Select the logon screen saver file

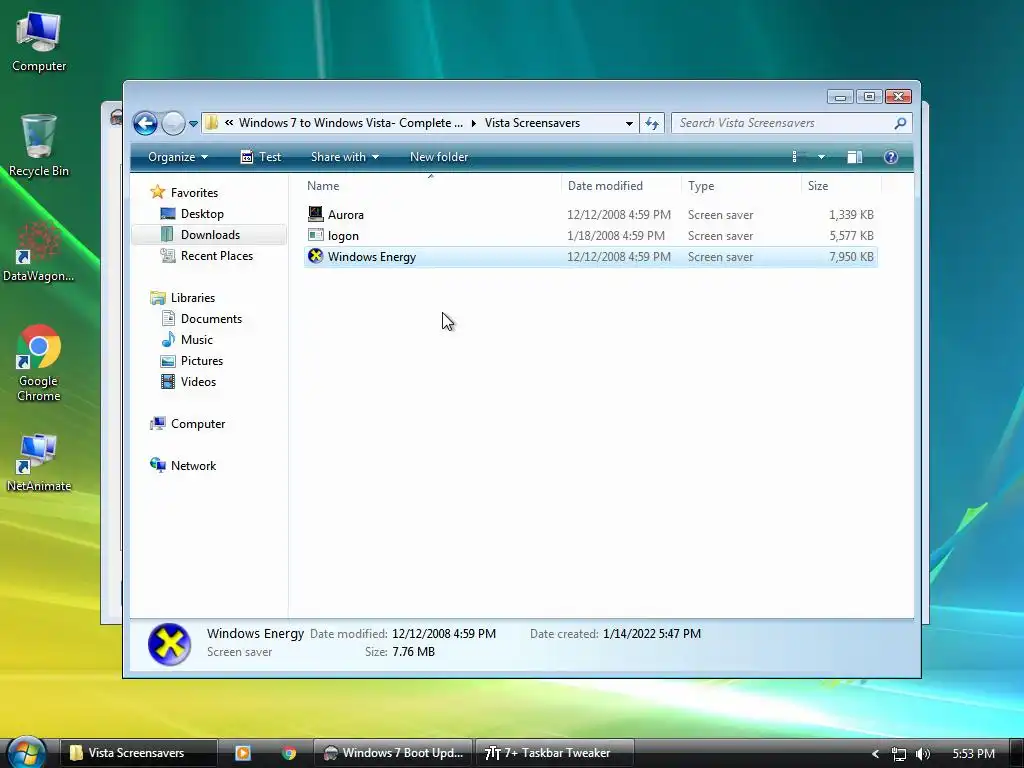(590, 236)
